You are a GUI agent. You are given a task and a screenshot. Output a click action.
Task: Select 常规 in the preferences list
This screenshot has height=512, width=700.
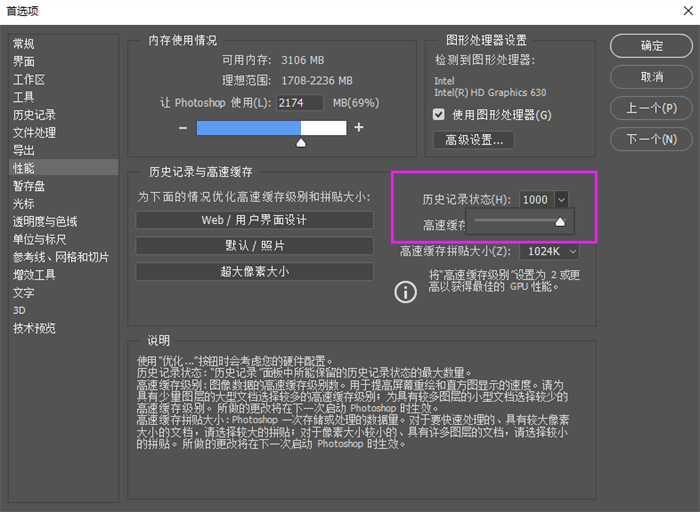23,44
